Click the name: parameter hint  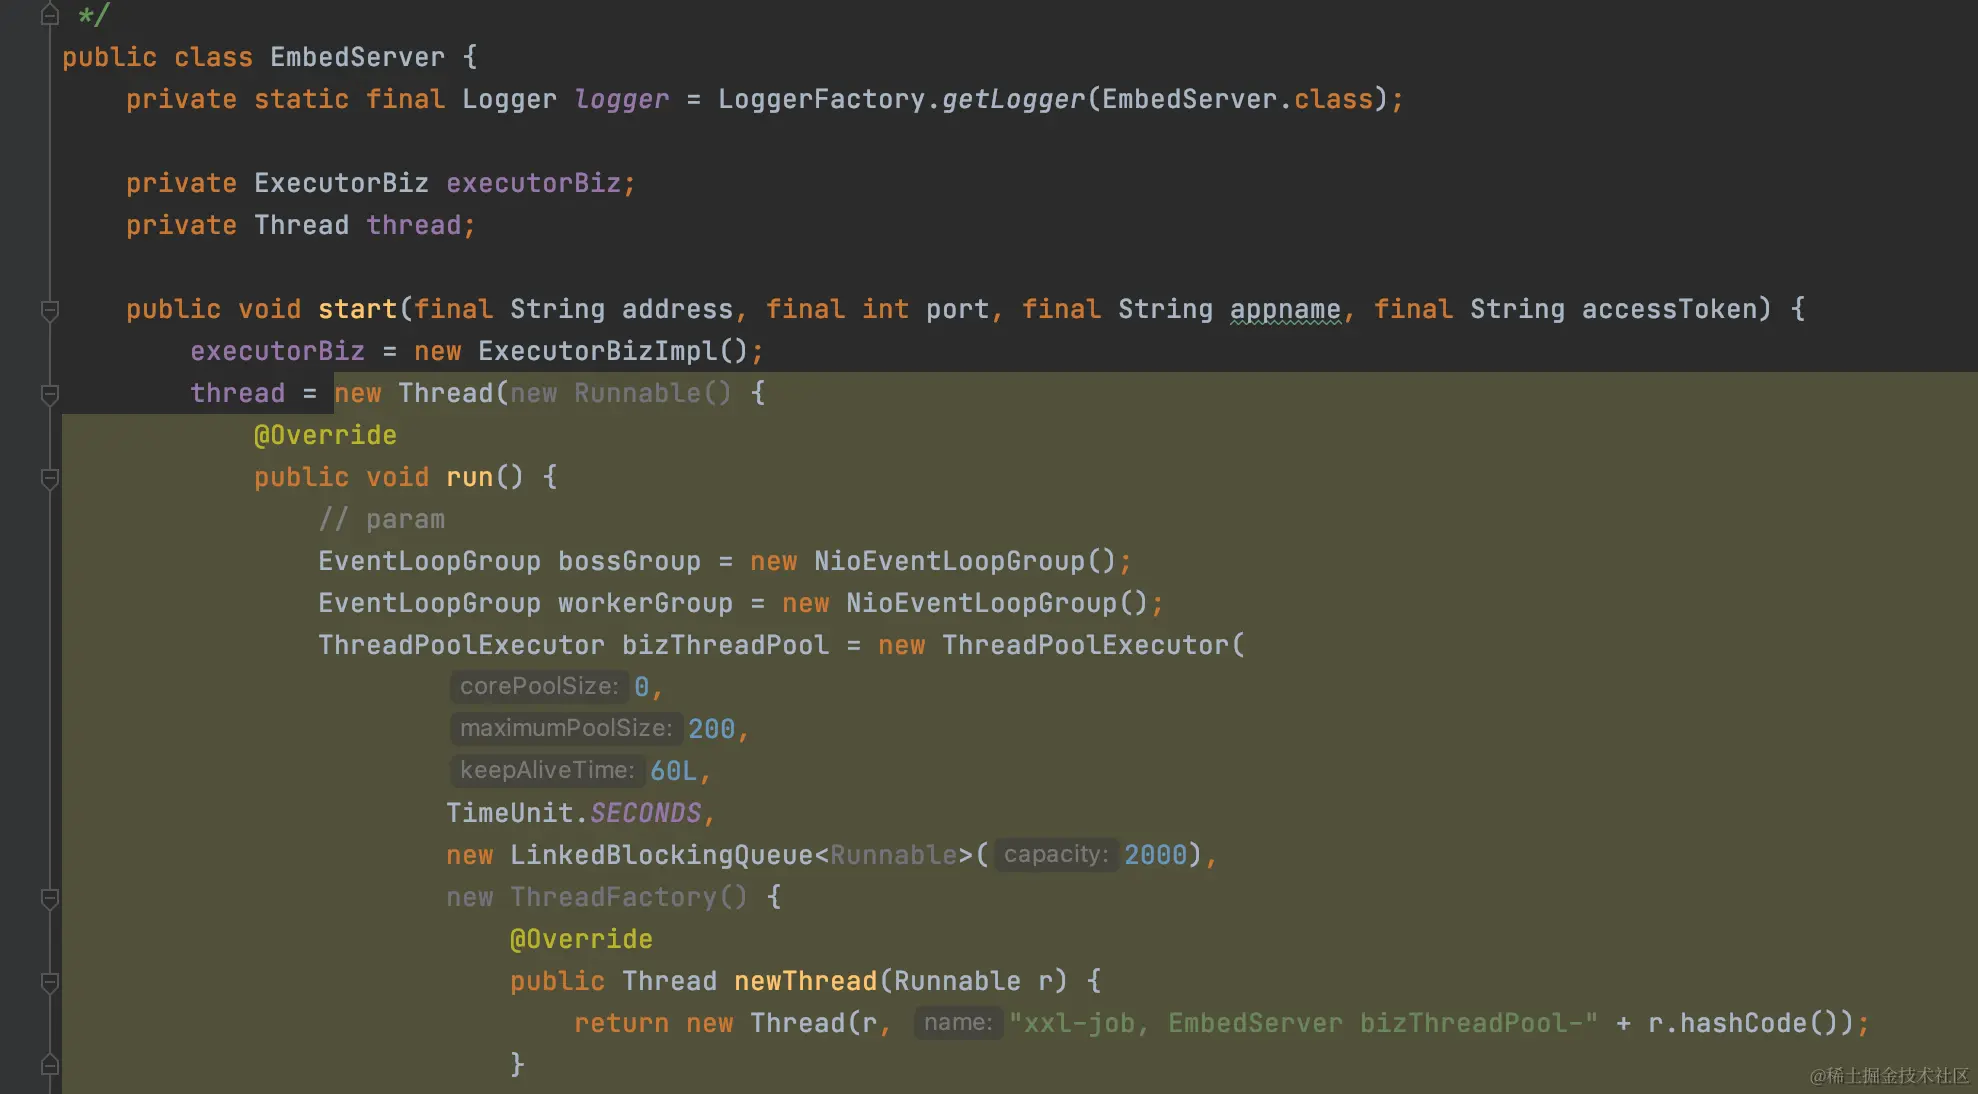click(x=958, y=1022)
